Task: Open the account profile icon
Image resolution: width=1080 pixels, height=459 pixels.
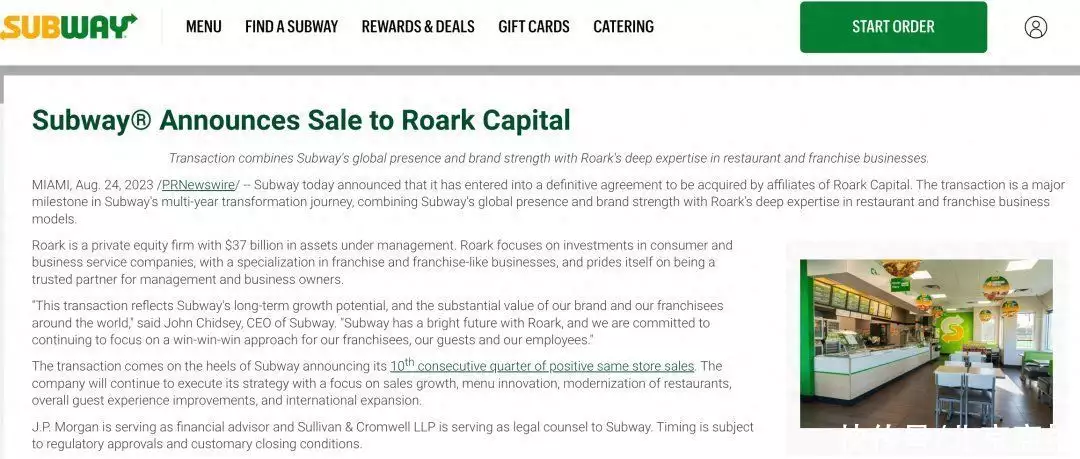Action: pyautogui.click(x=1036, y=27)
